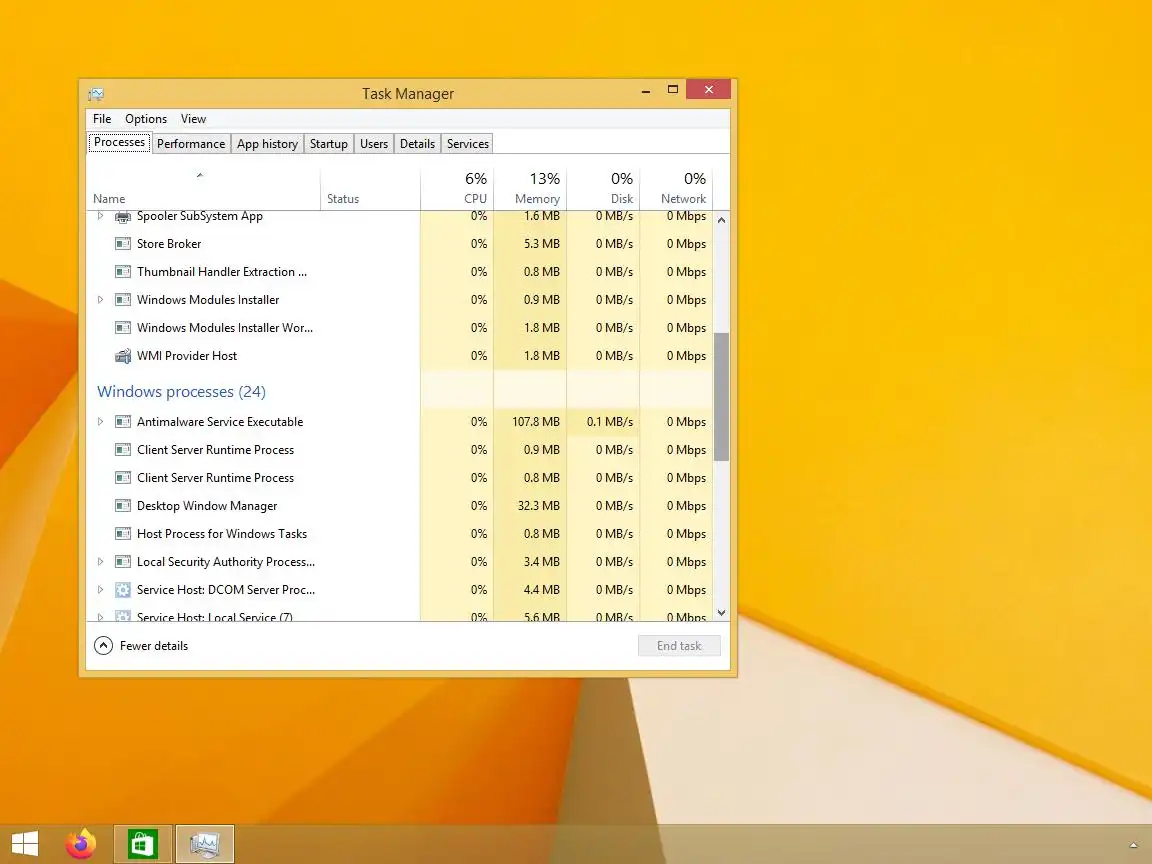Click the Desktop Window Manager icon

(123, 505)
